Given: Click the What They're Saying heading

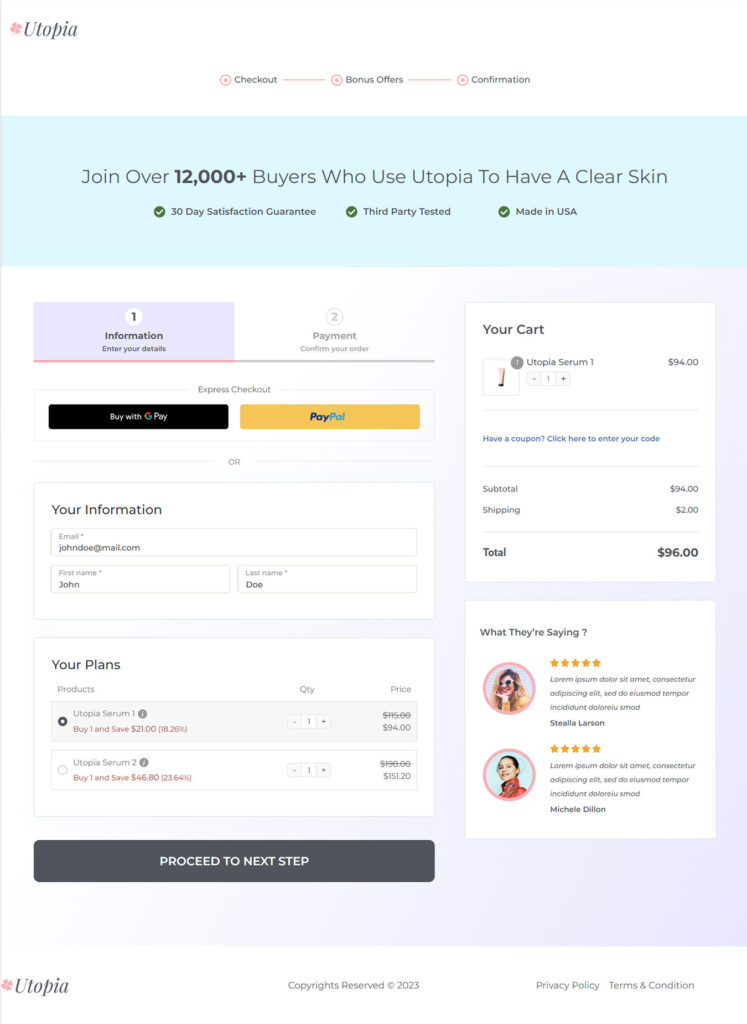Looking at the screenshot, I should (x=533, y=632).
